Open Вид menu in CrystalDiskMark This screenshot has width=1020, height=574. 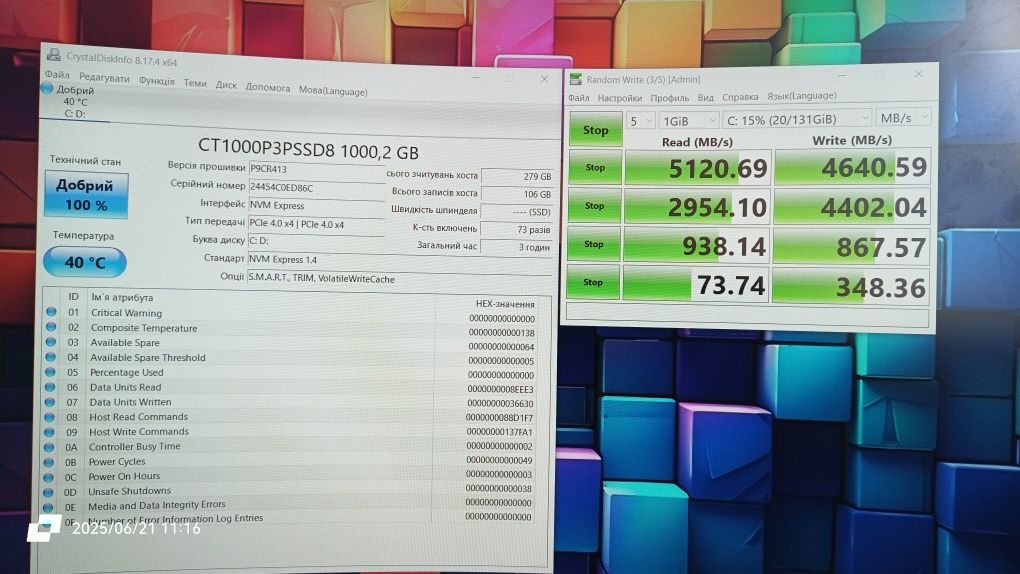click(x=706, y=97)
